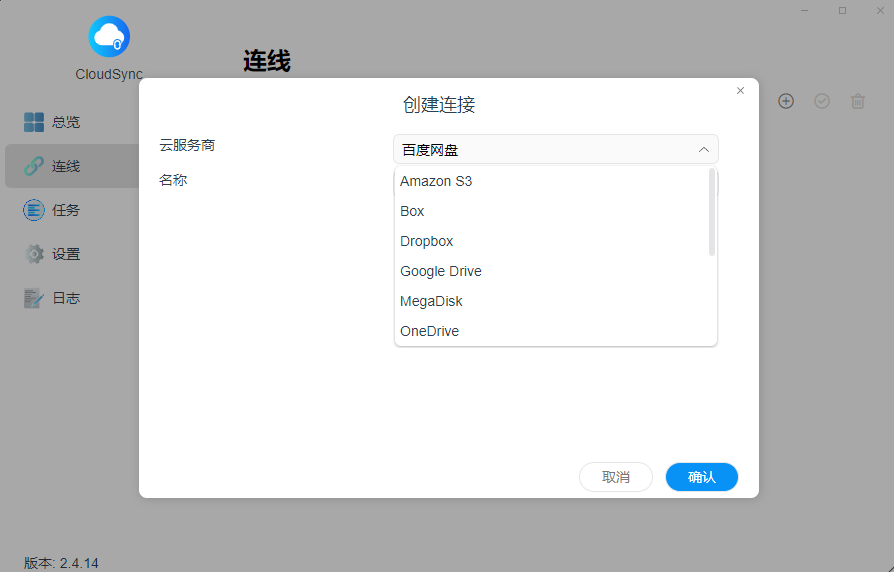Collapse the 云服务商 dropdown arrow

pyautogui.click(x=703, y=150)
